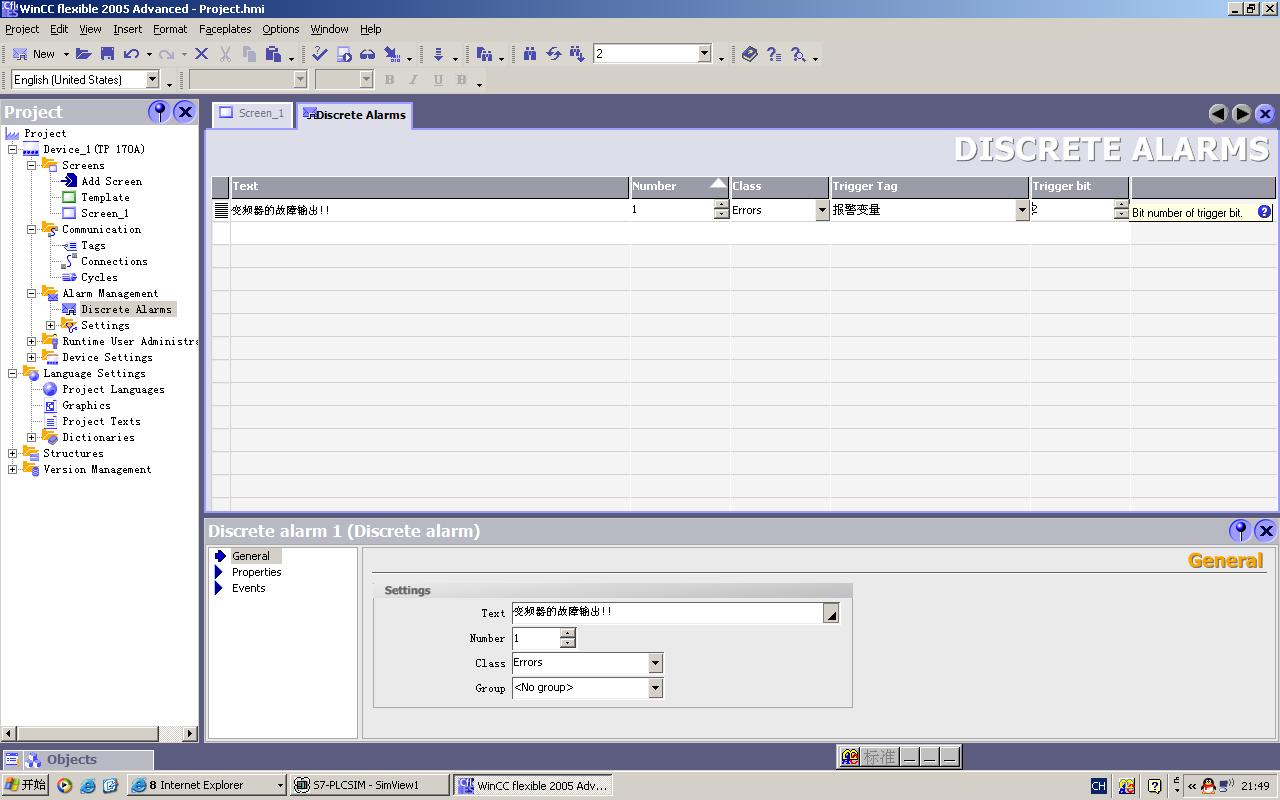Close the Discrete alarm properties panel

point(1266,530)
